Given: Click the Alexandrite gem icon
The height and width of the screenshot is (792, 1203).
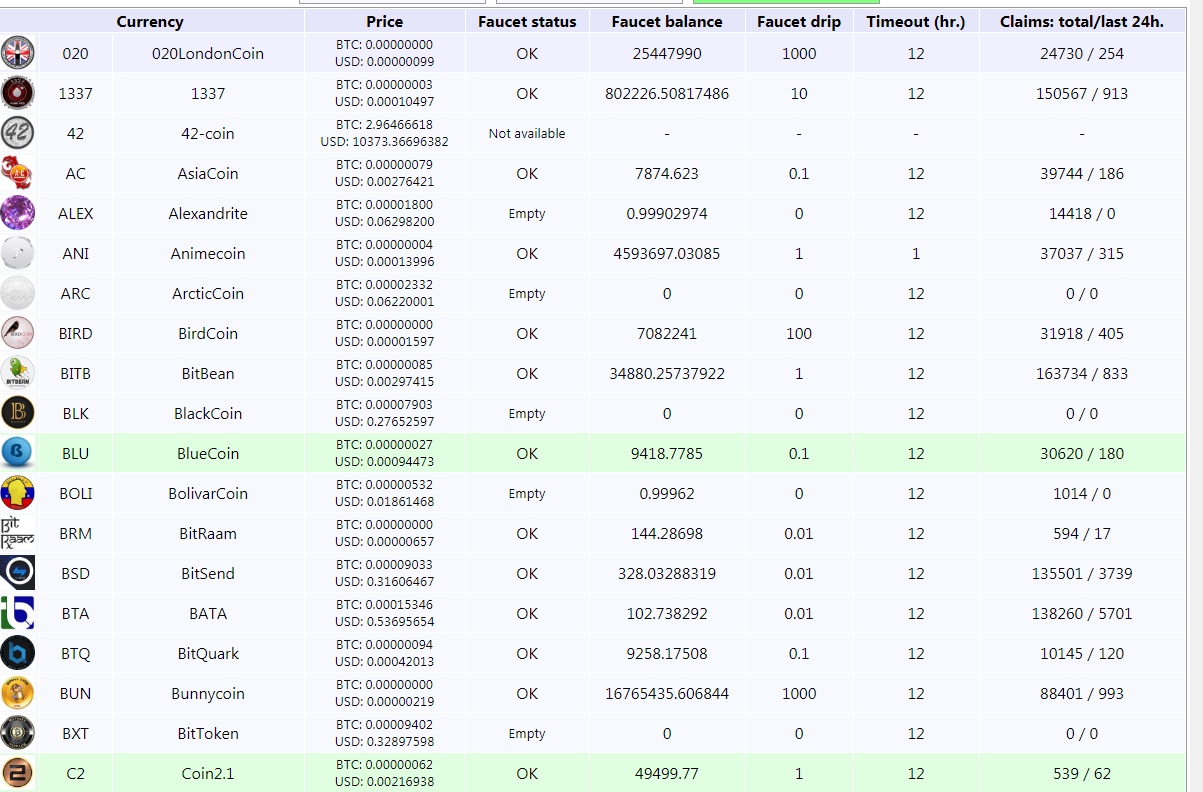Looking at the screenshot, I should pos(18,213).
